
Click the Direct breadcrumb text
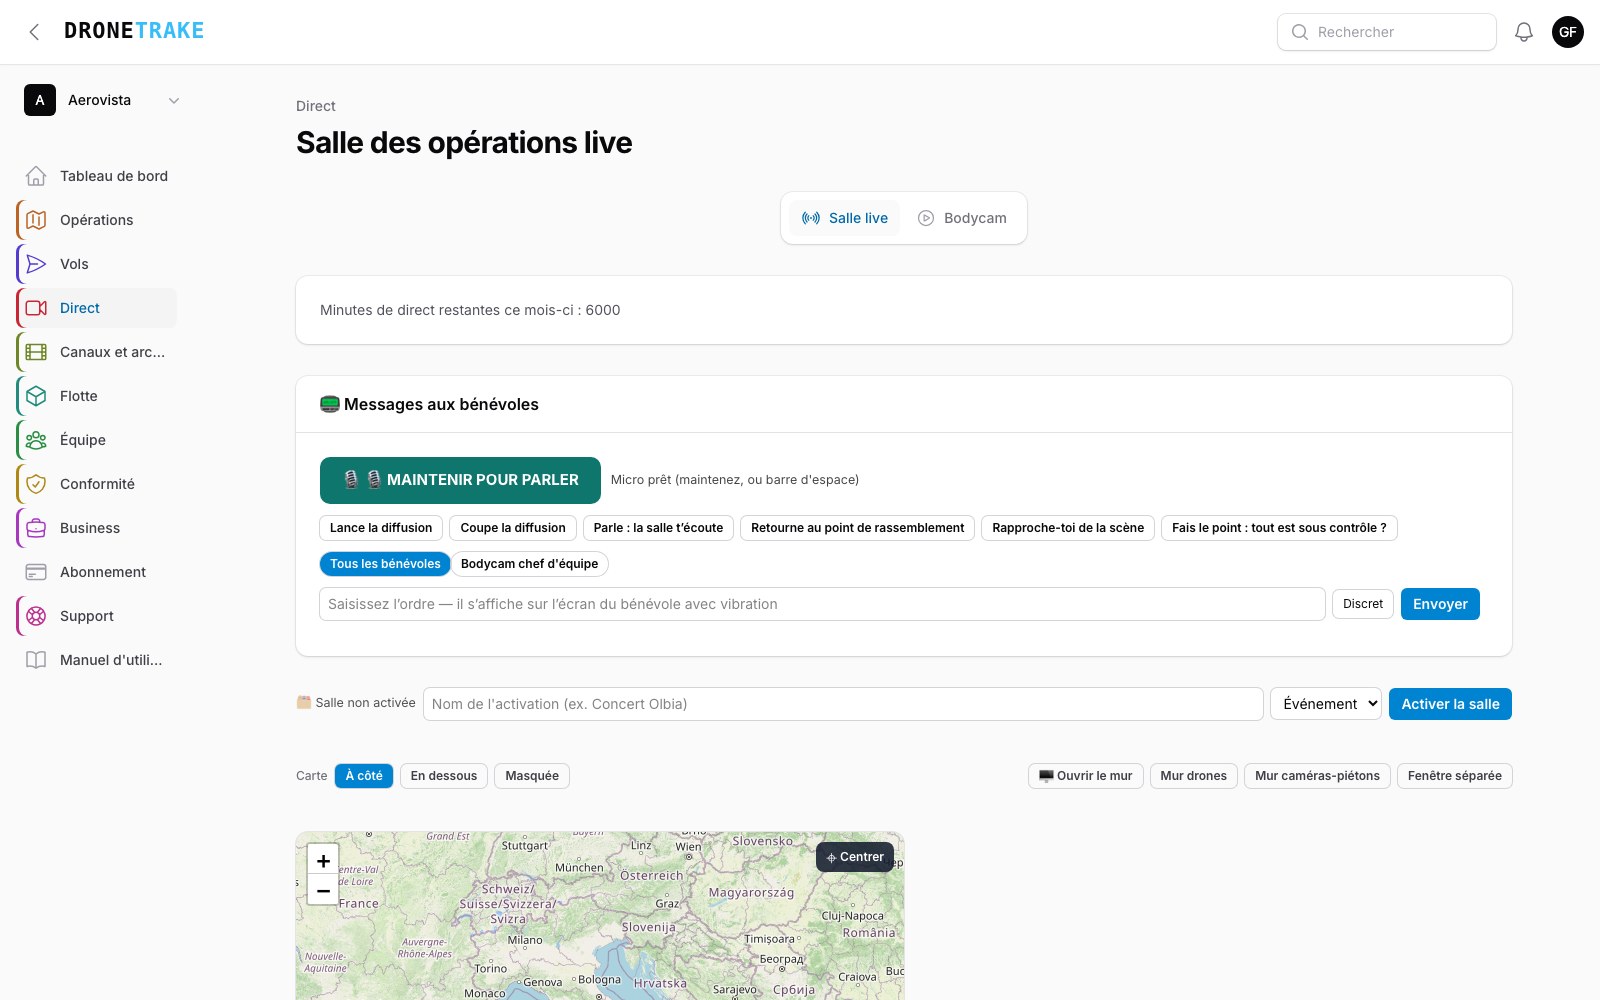click(x=316, y=106)
